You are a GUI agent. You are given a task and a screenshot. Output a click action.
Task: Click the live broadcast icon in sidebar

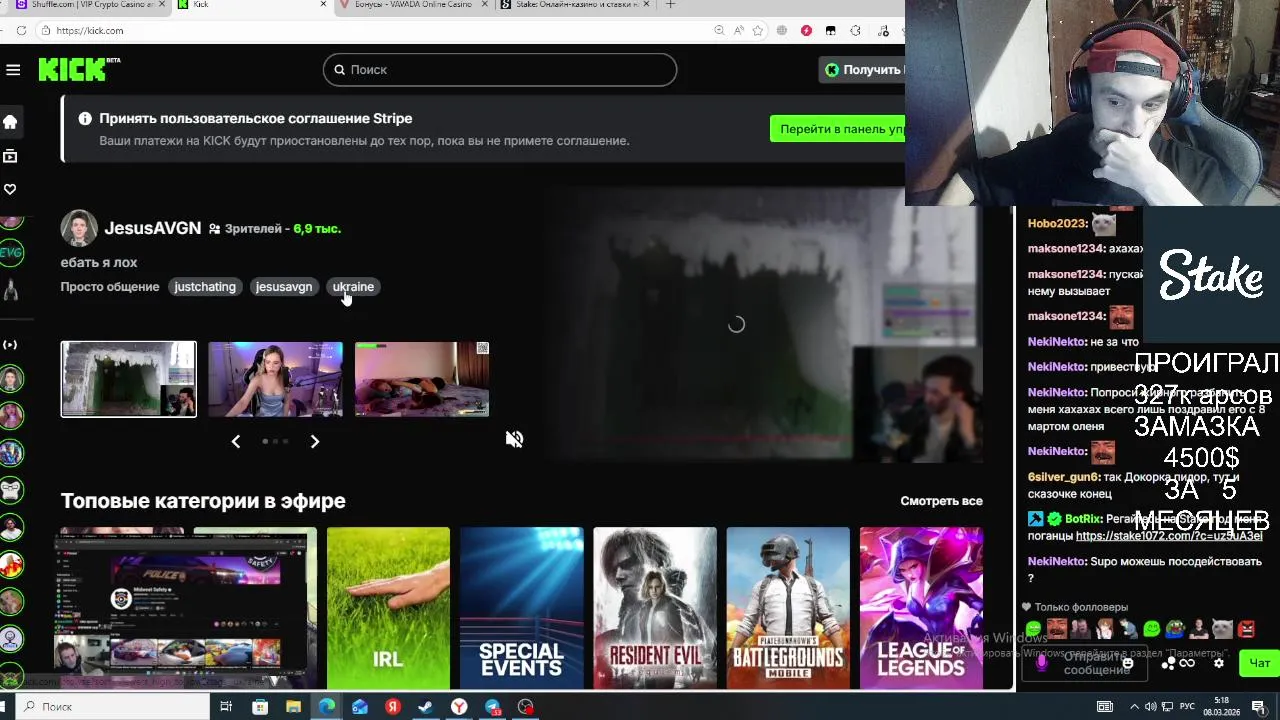click(10, 345)
